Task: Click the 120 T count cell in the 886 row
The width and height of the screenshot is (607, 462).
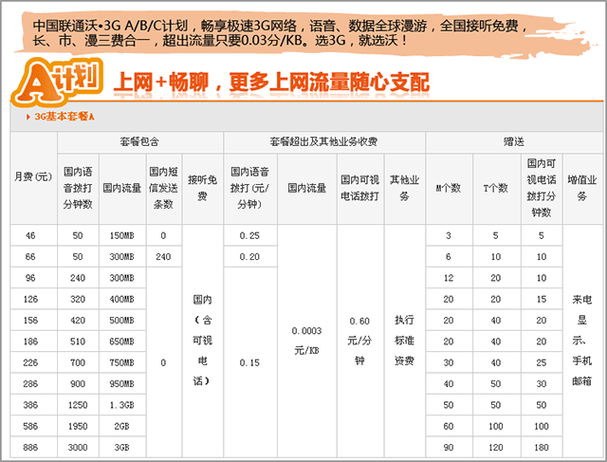Action: pos(496,448)
